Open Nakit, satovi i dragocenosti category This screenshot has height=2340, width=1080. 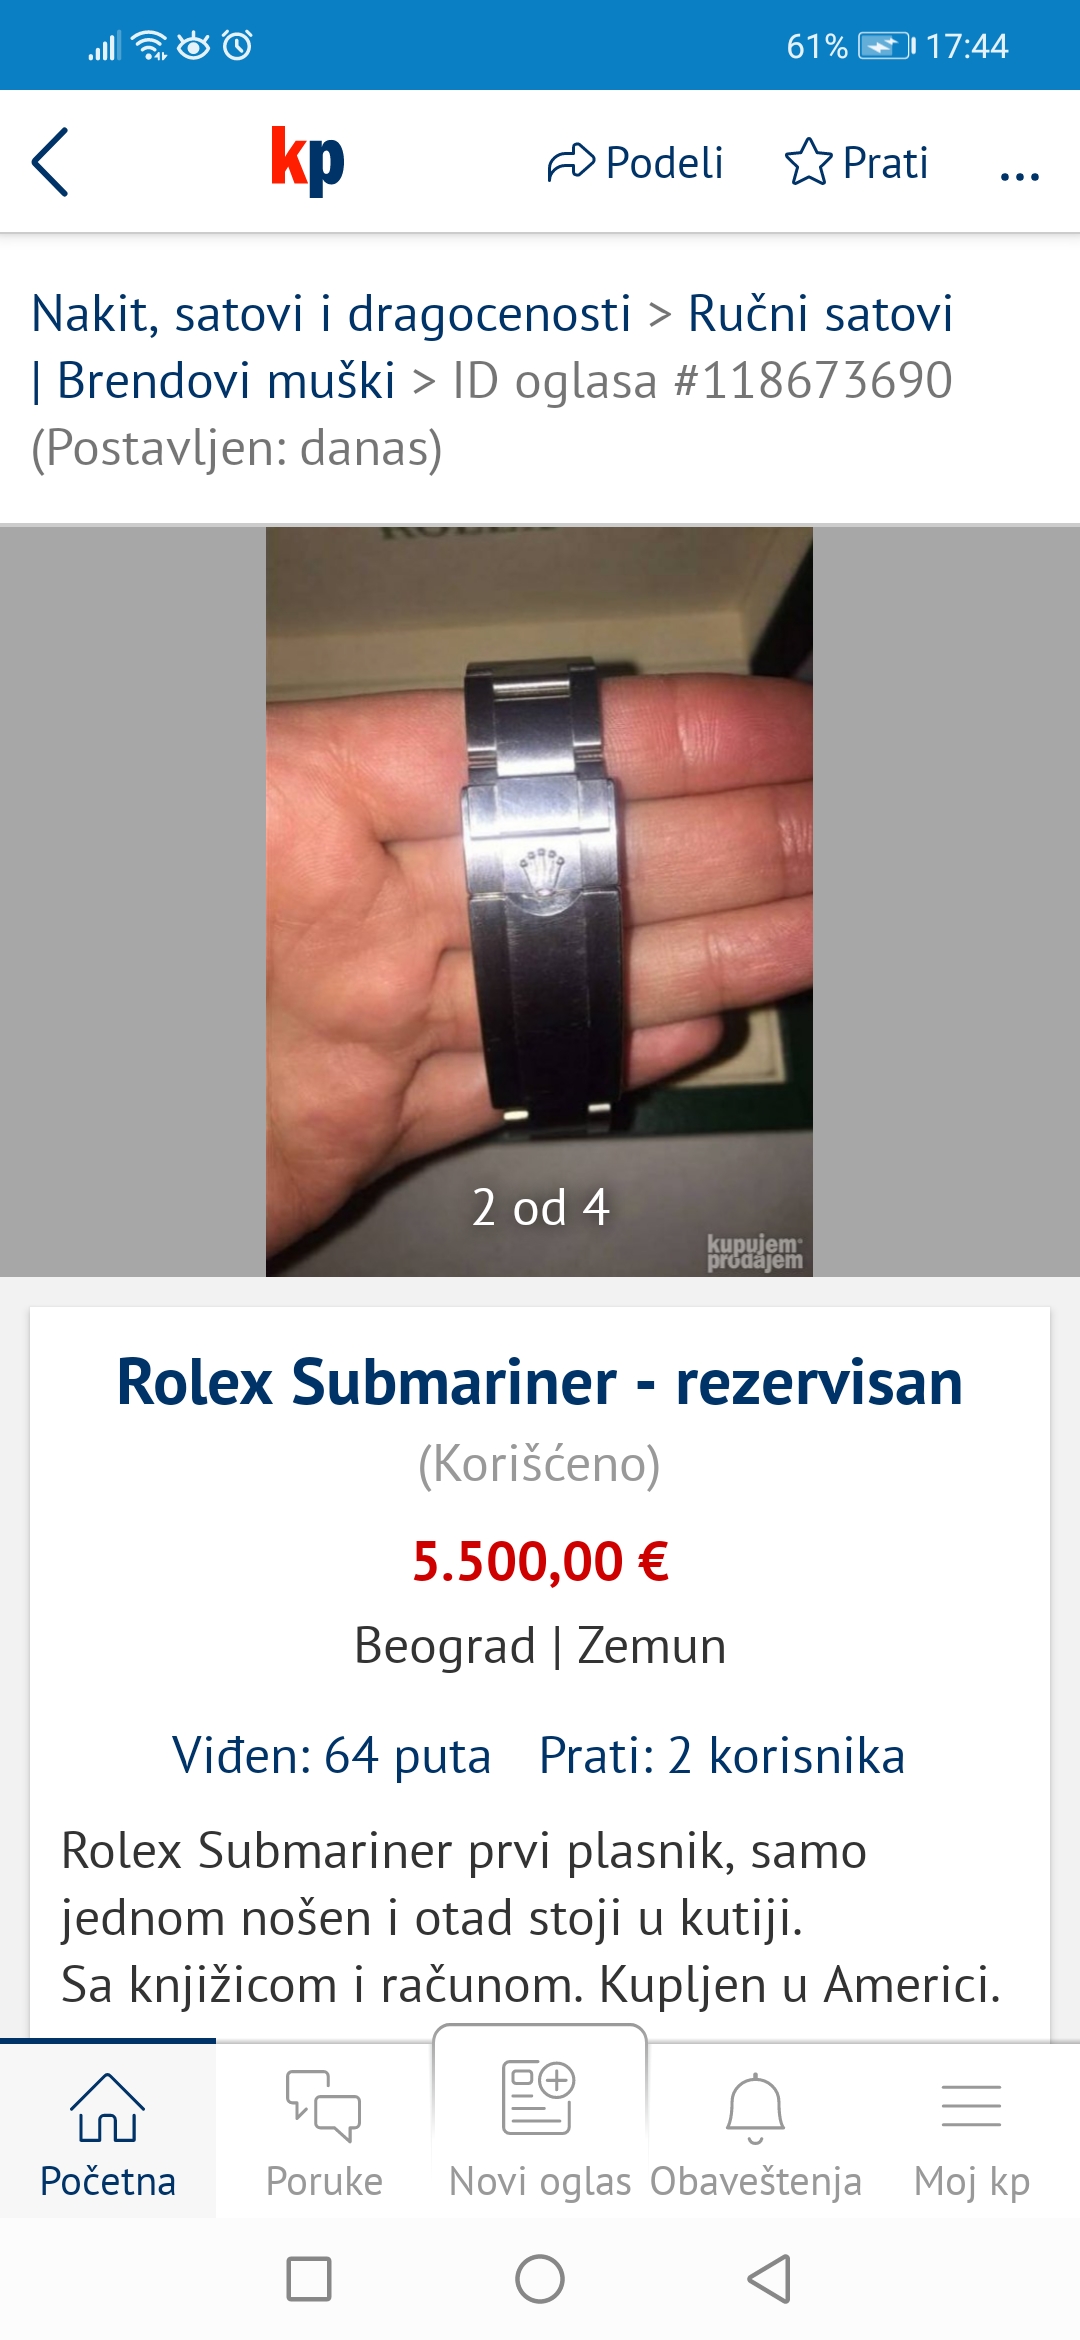tap(331, 313)
